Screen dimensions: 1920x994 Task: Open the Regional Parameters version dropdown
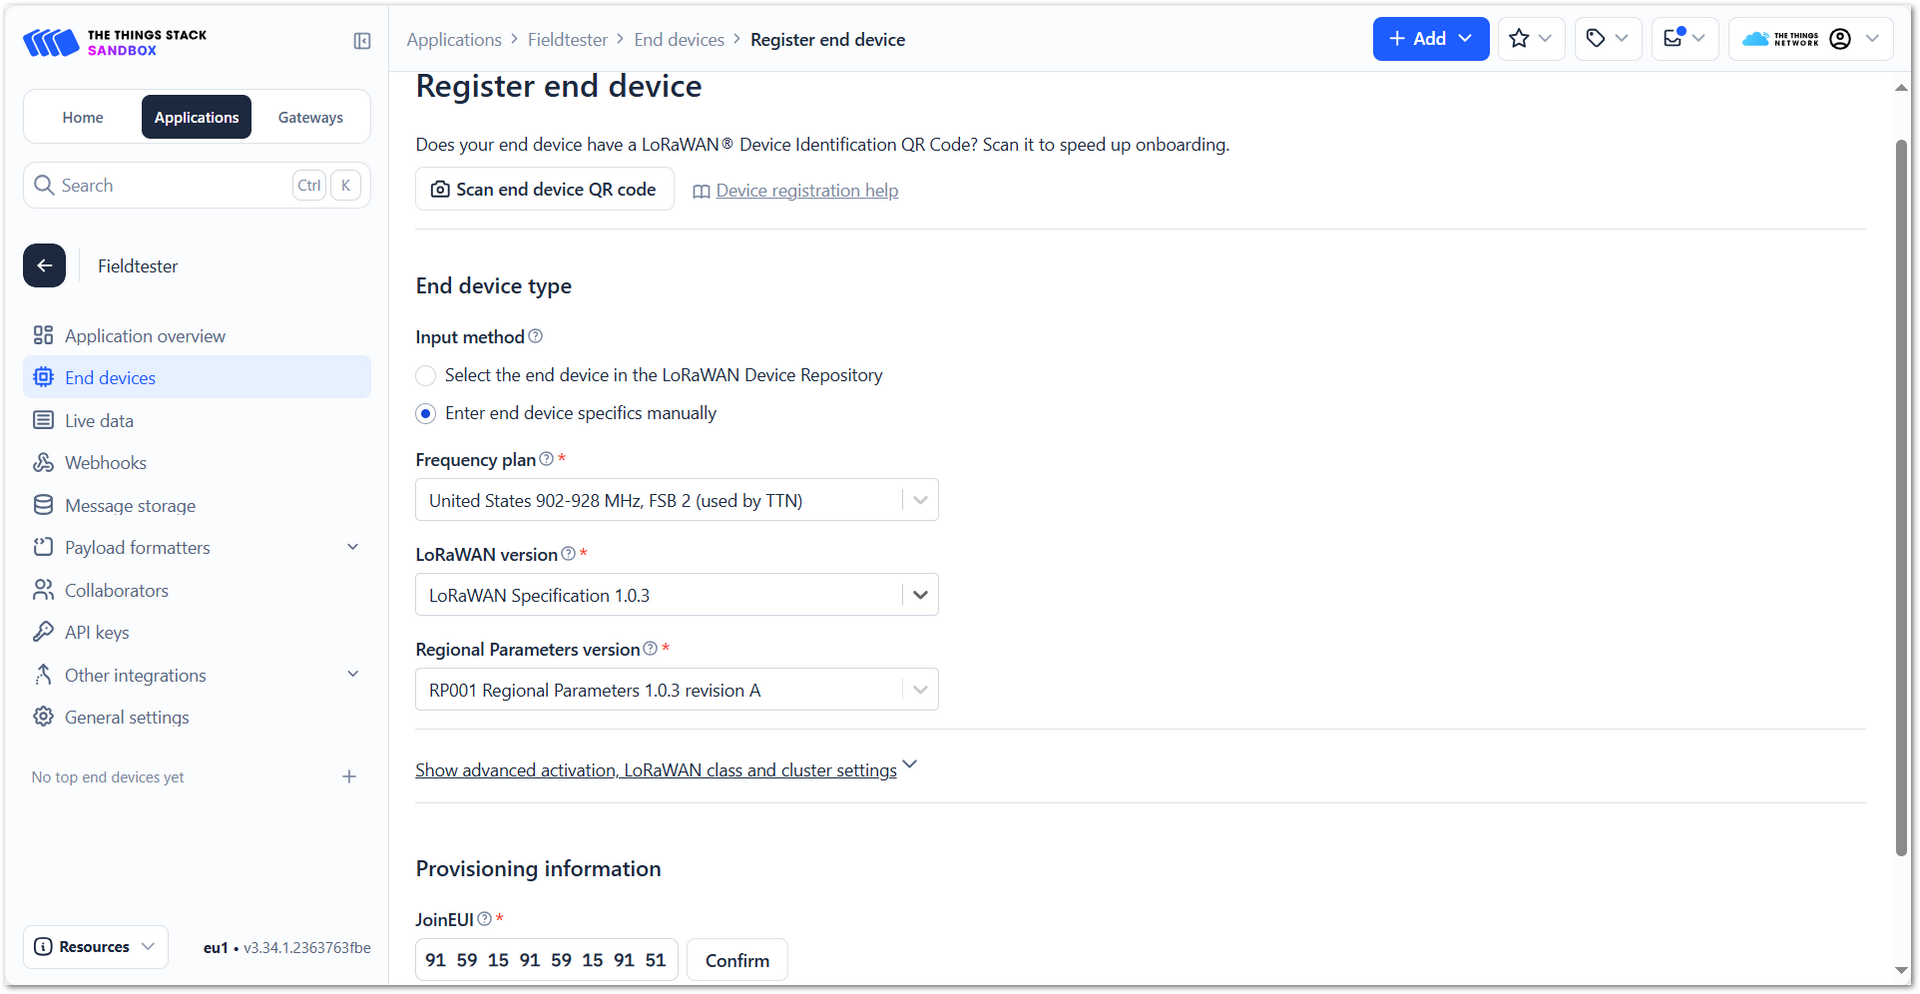coord(676,690)
